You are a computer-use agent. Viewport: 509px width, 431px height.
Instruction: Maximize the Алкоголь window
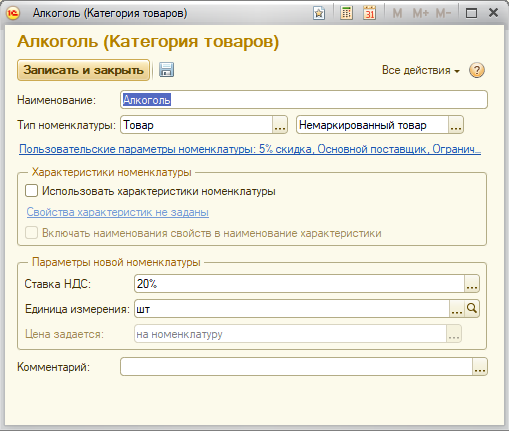coord(471,13)
